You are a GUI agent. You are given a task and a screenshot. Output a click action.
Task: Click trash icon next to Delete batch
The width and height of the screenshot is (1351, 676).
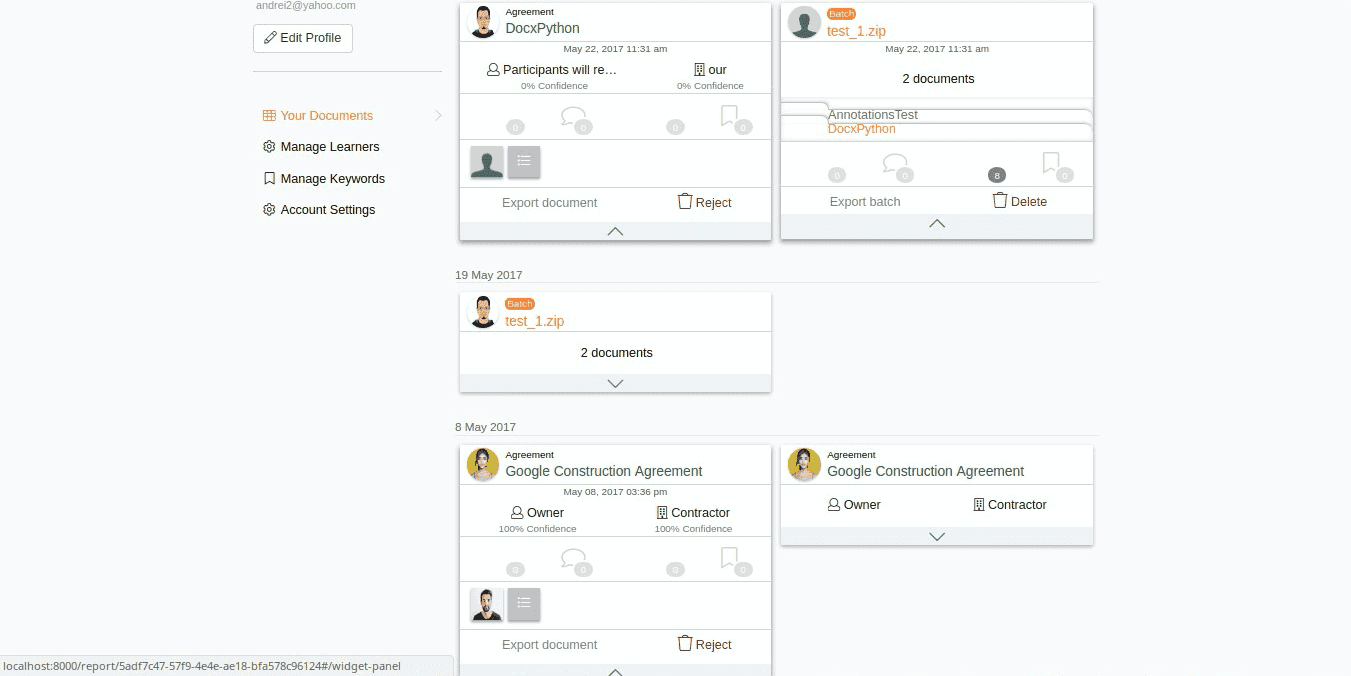[x=1000, y=200]
